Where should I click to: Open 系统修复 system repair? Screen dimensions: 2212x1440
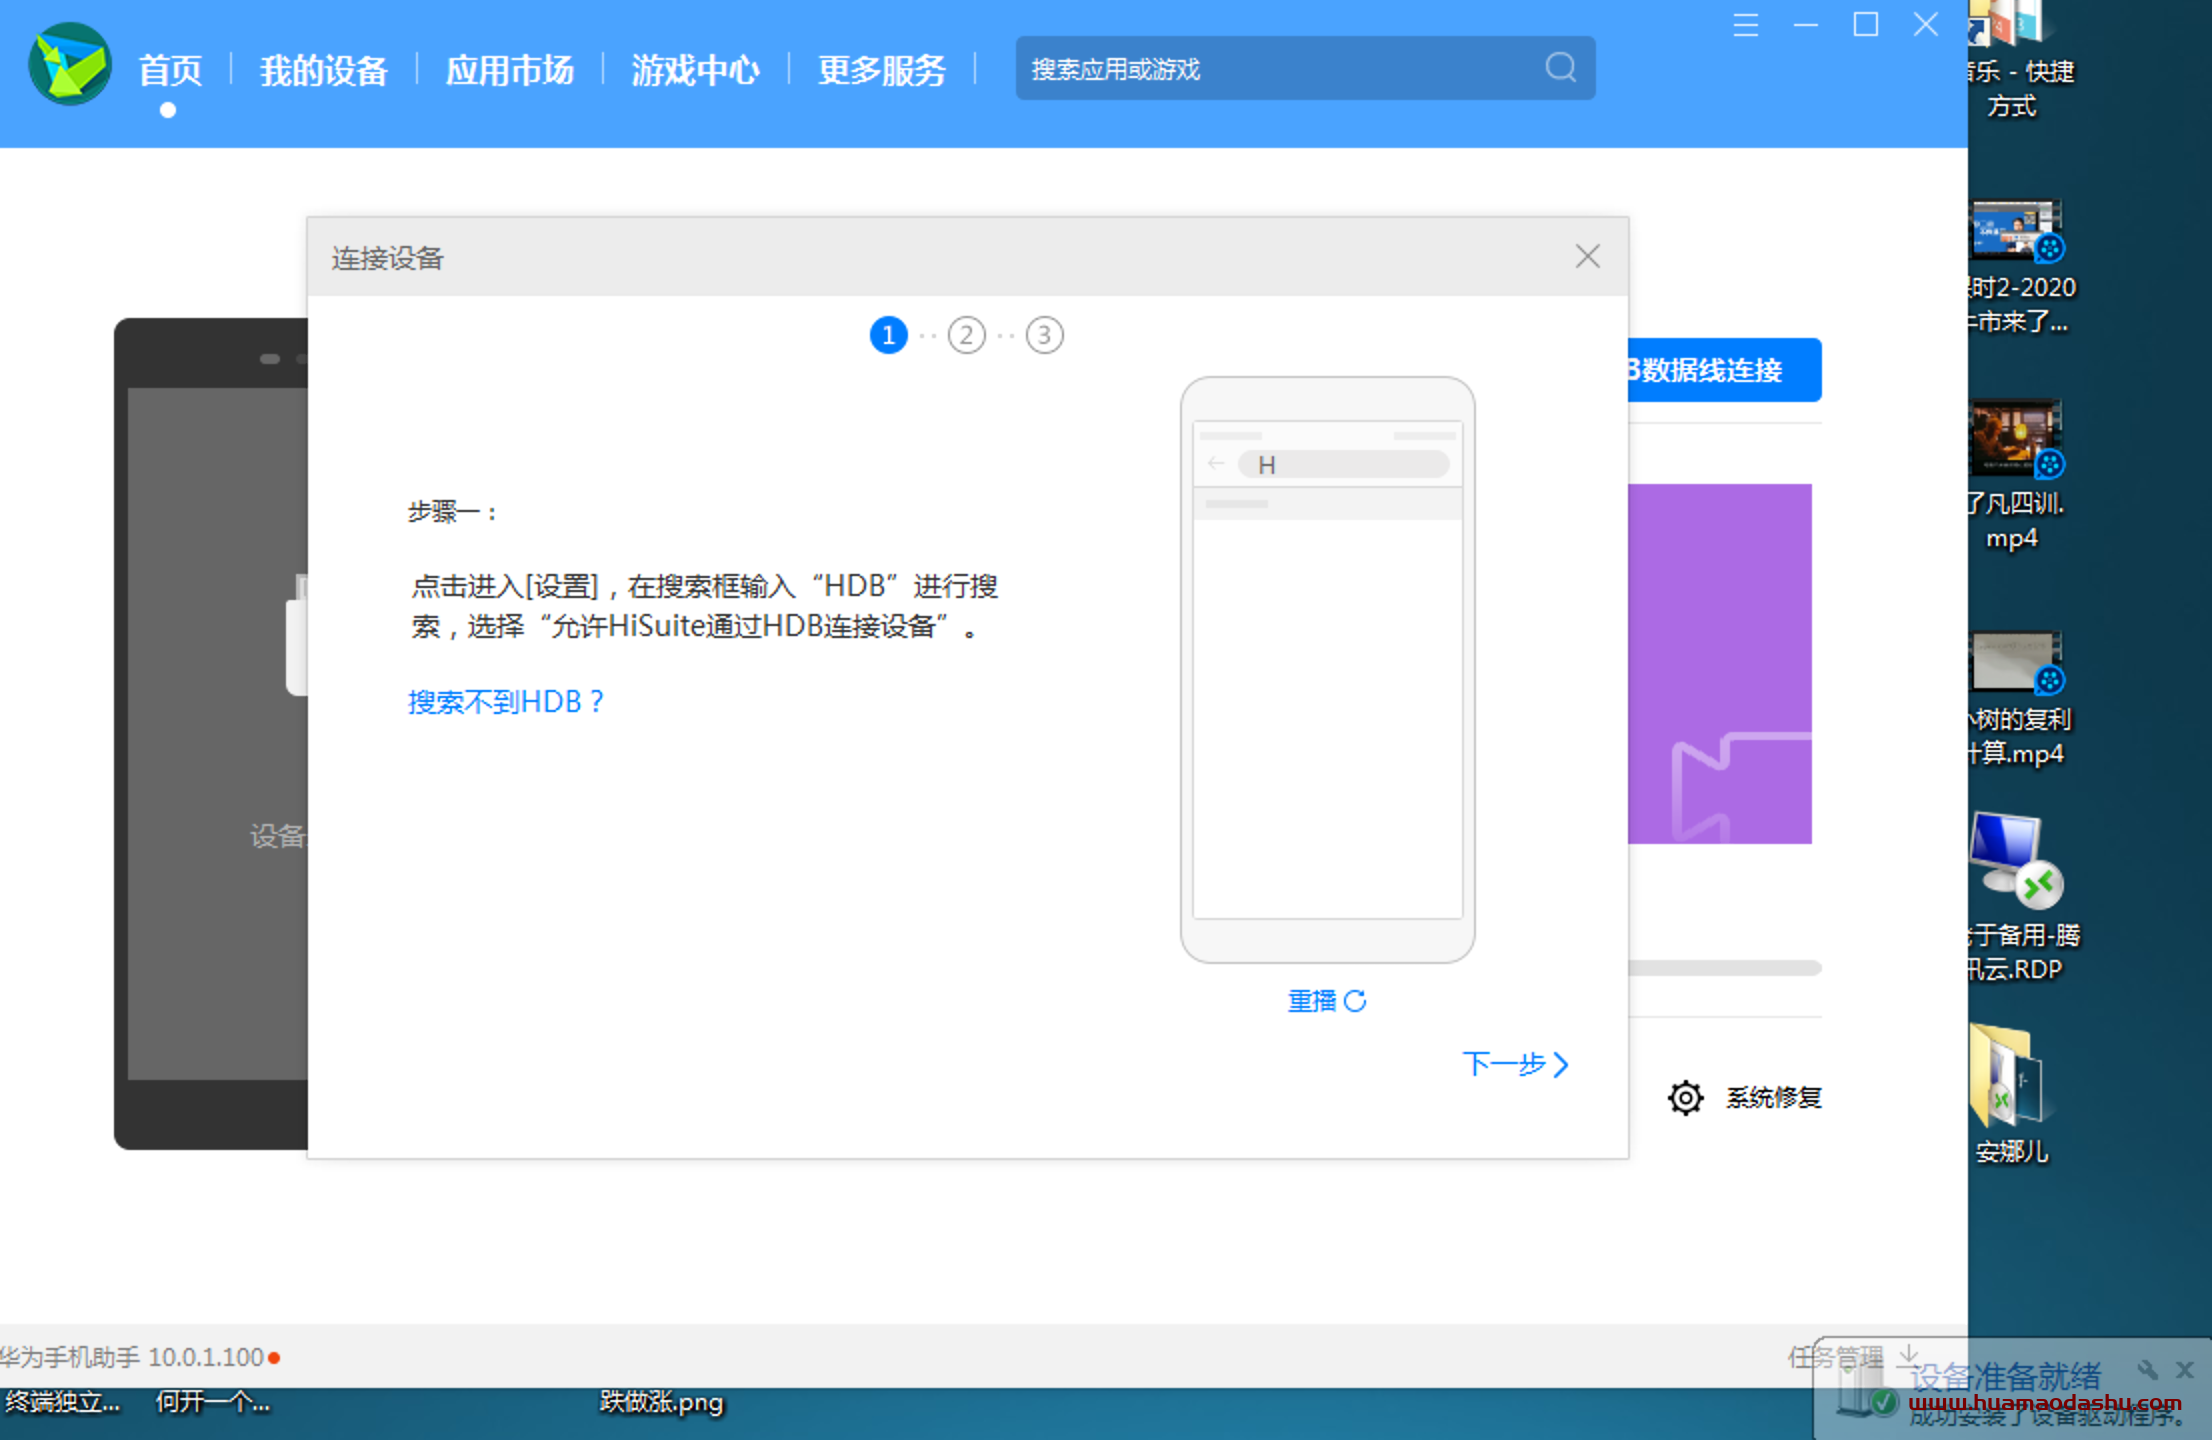[1774, 1098]
